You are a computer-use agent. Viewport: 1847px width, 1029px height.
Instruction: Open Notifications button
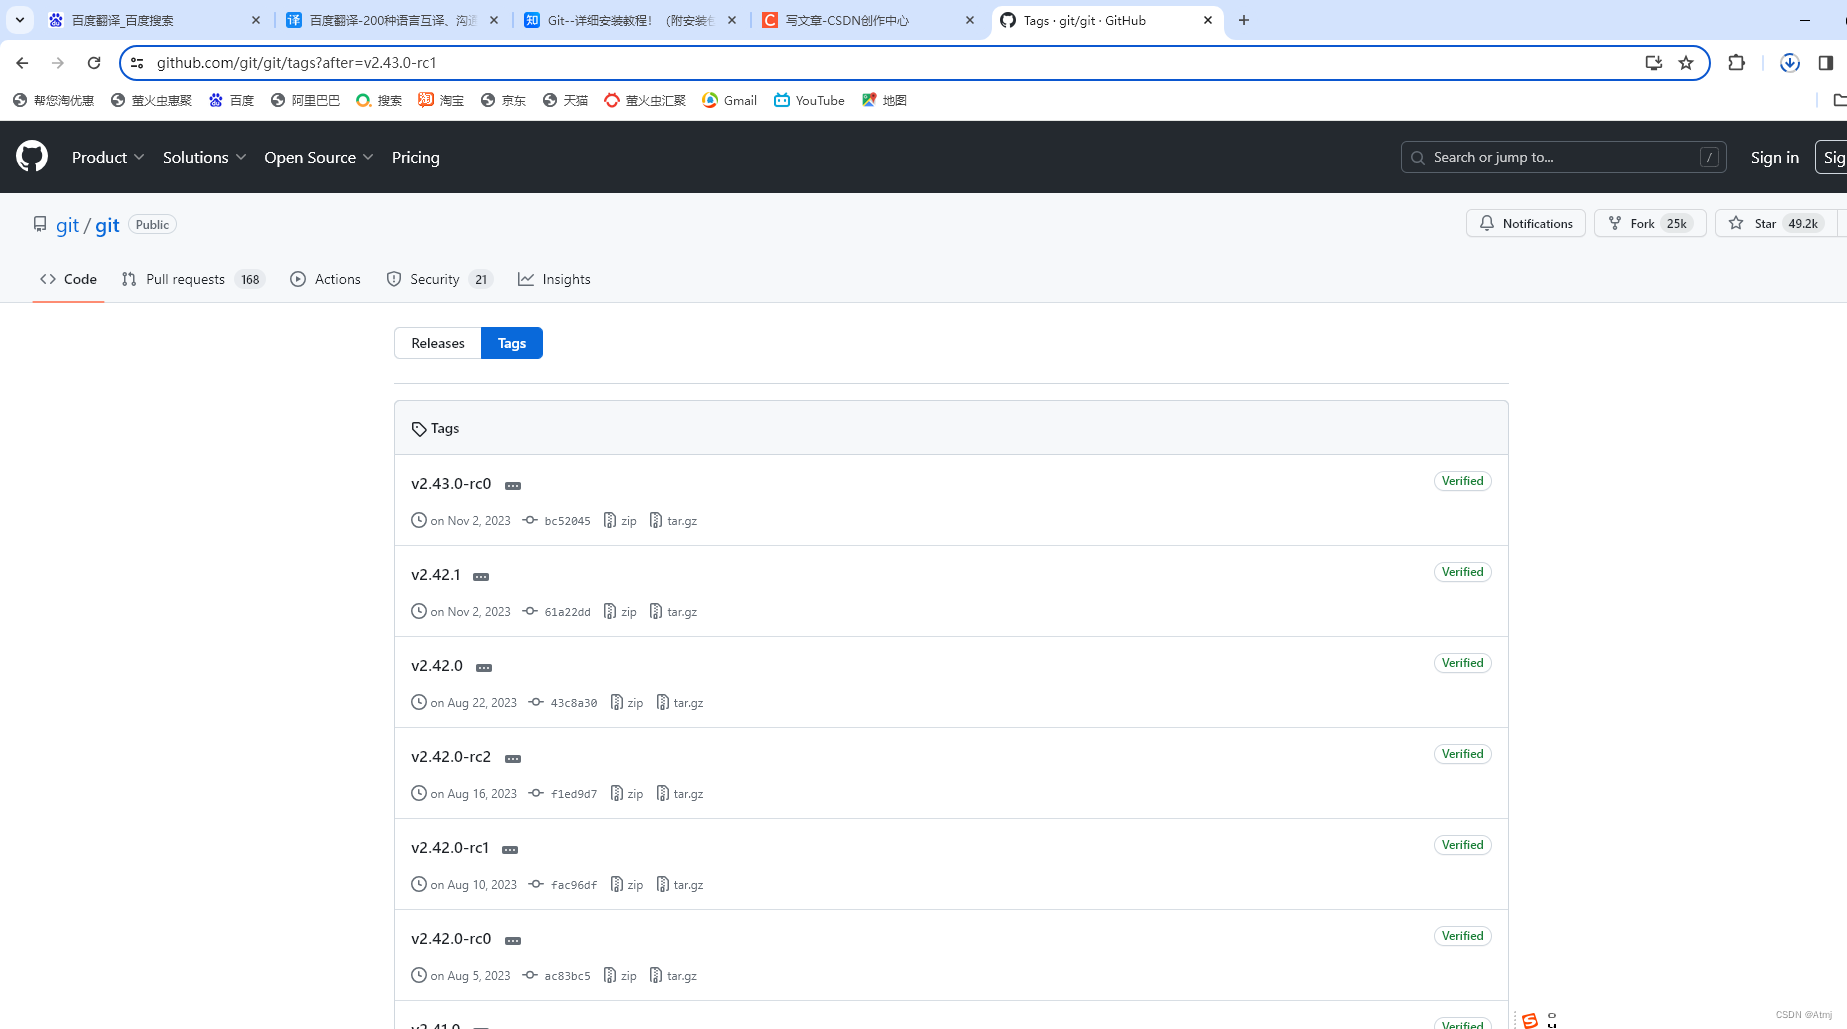(x=1526, y=223)
